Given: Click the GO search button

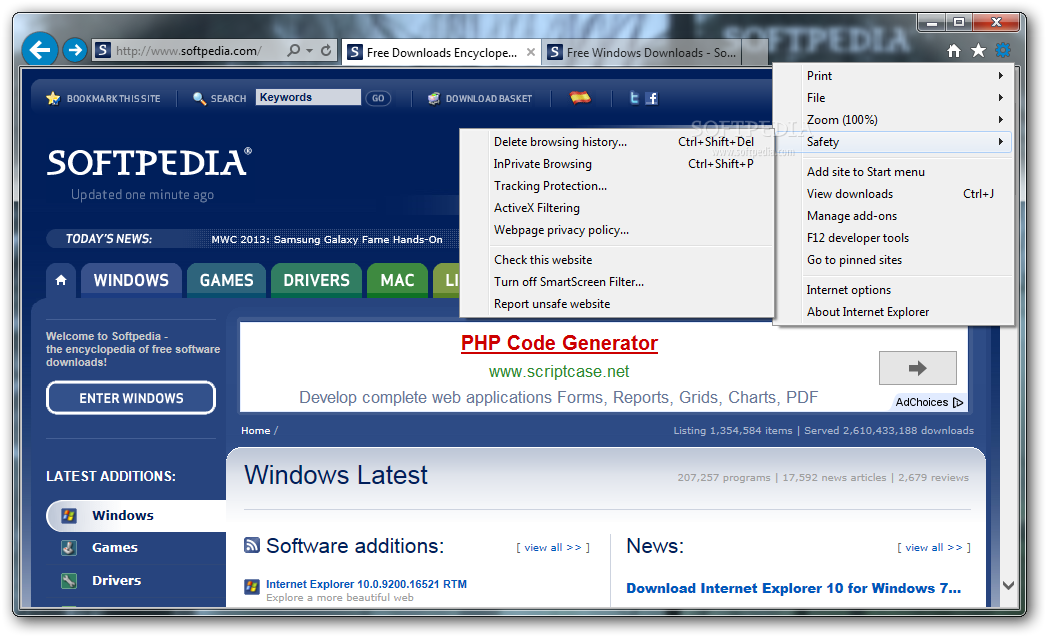Looking at the screenshot, I should coord(378,98).
